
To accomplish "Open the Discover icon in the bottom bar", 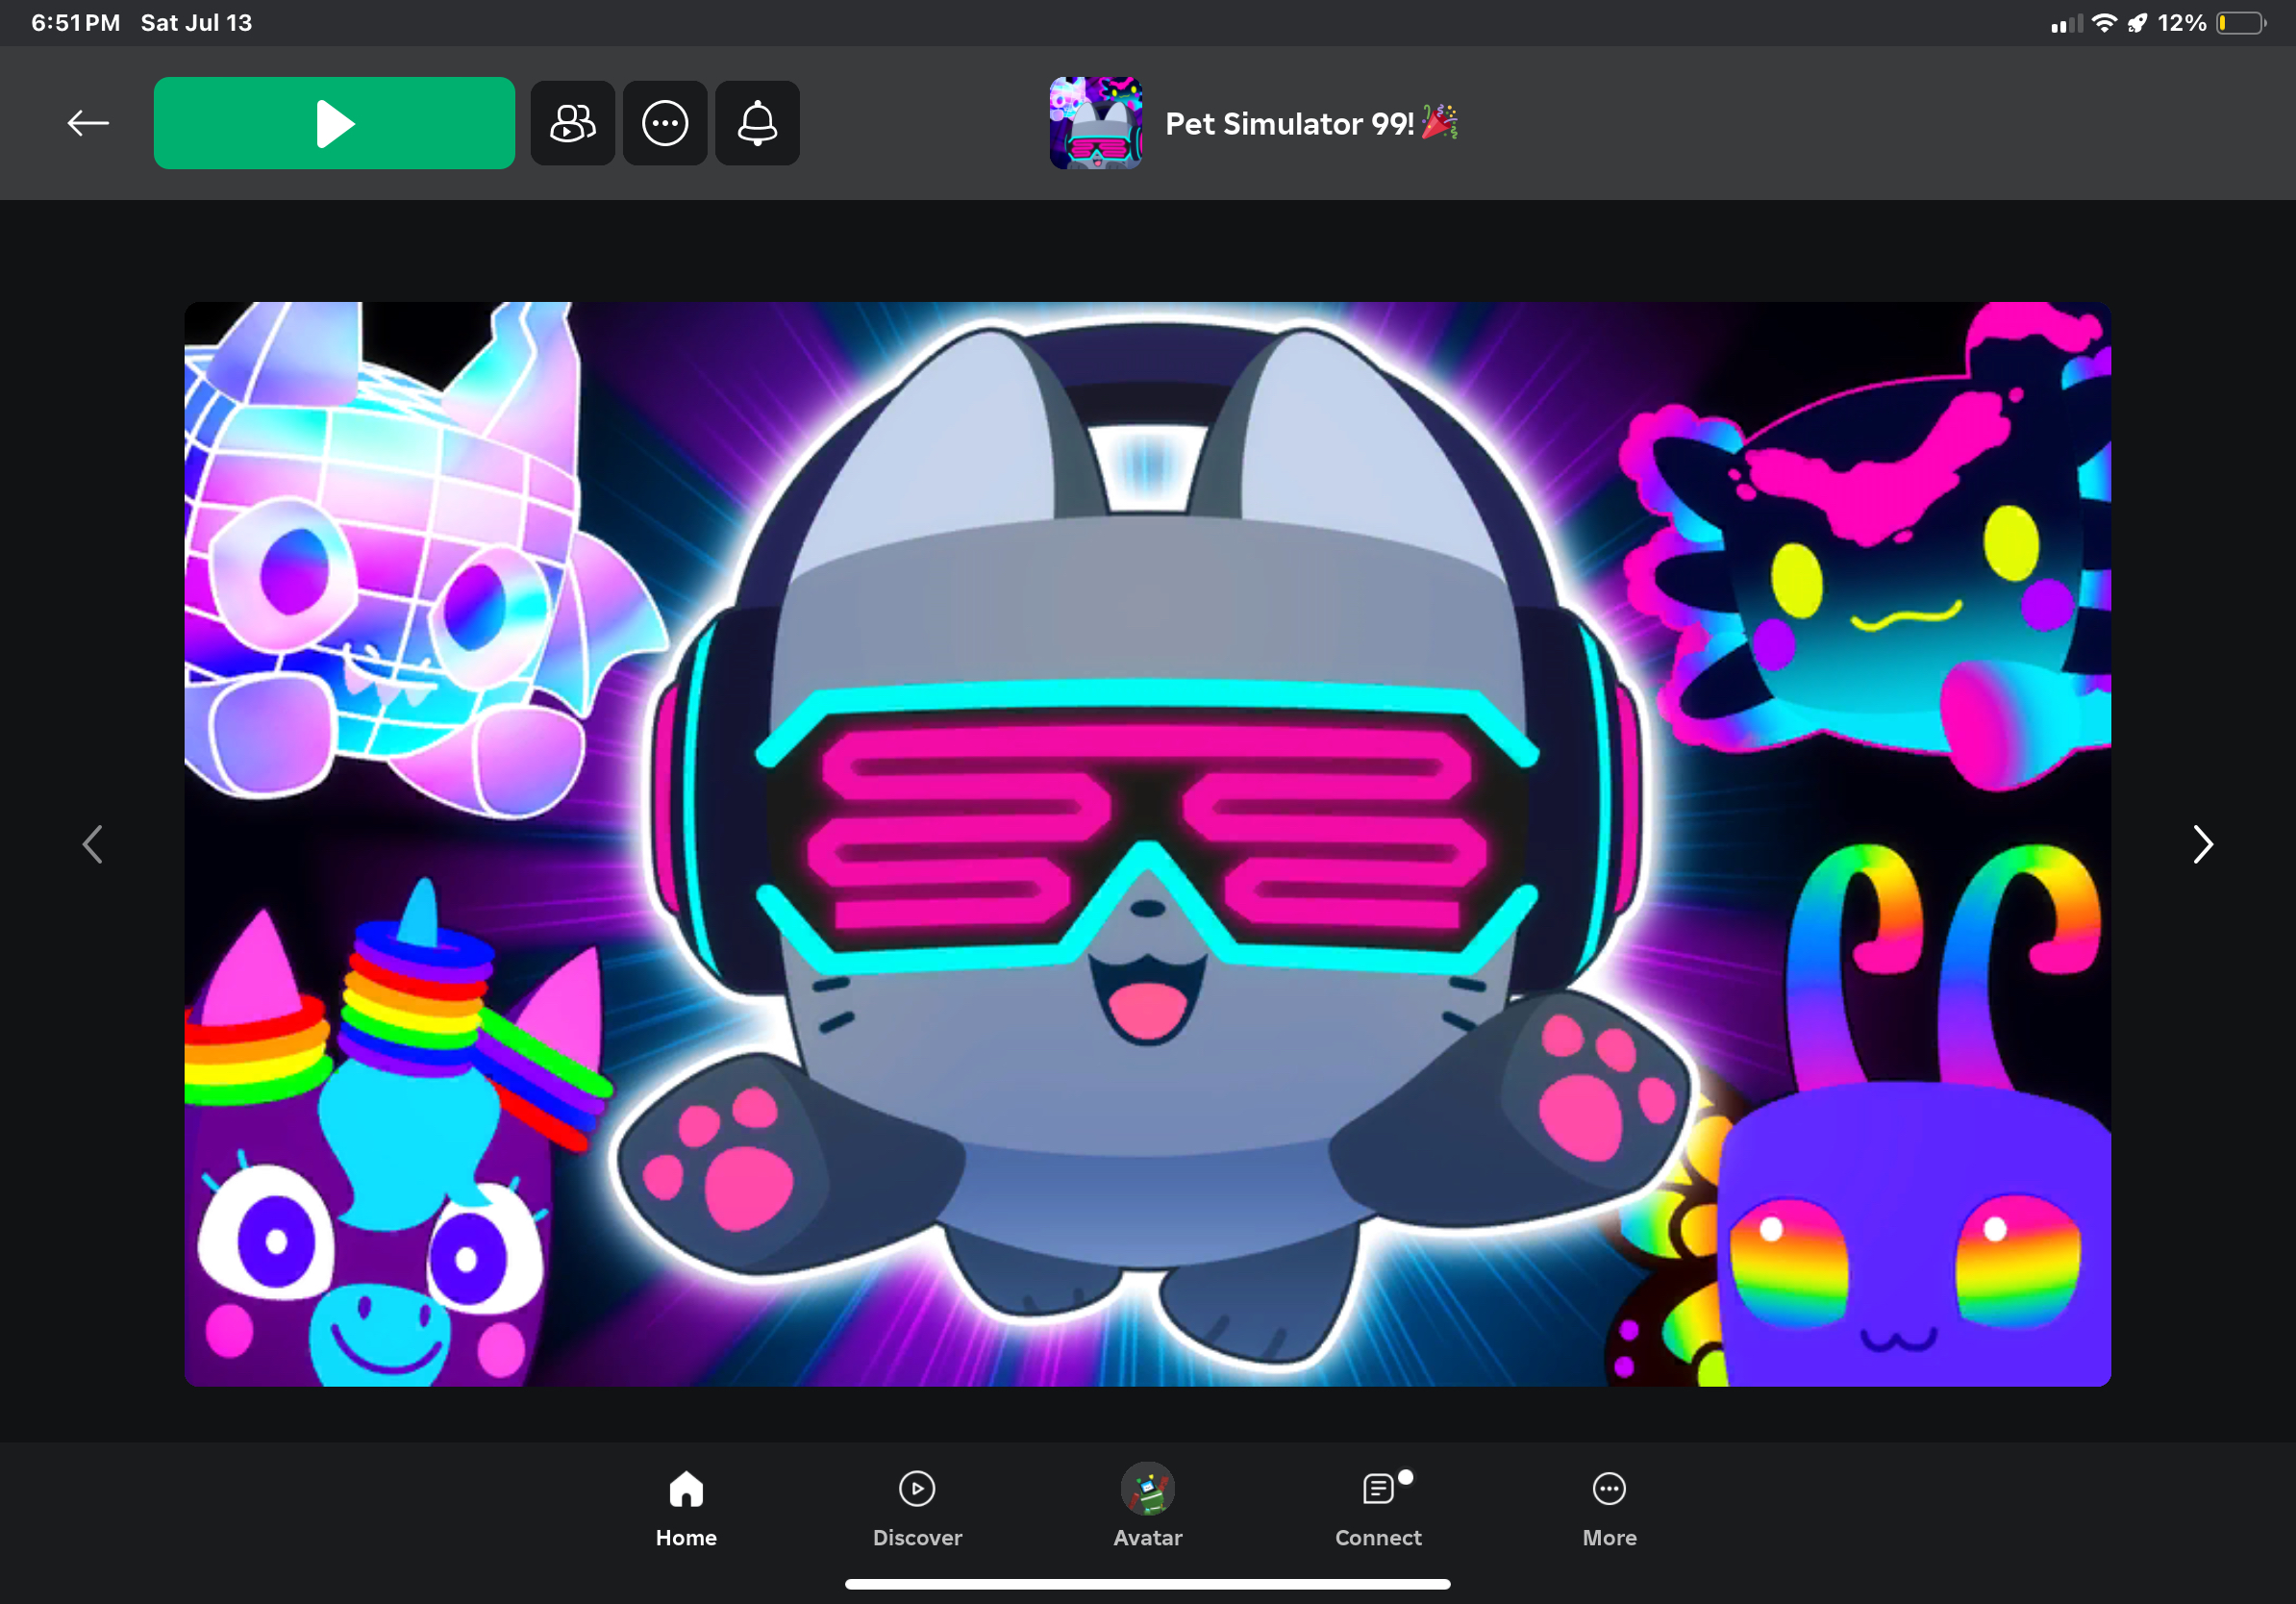I will tap(916, 1489).
